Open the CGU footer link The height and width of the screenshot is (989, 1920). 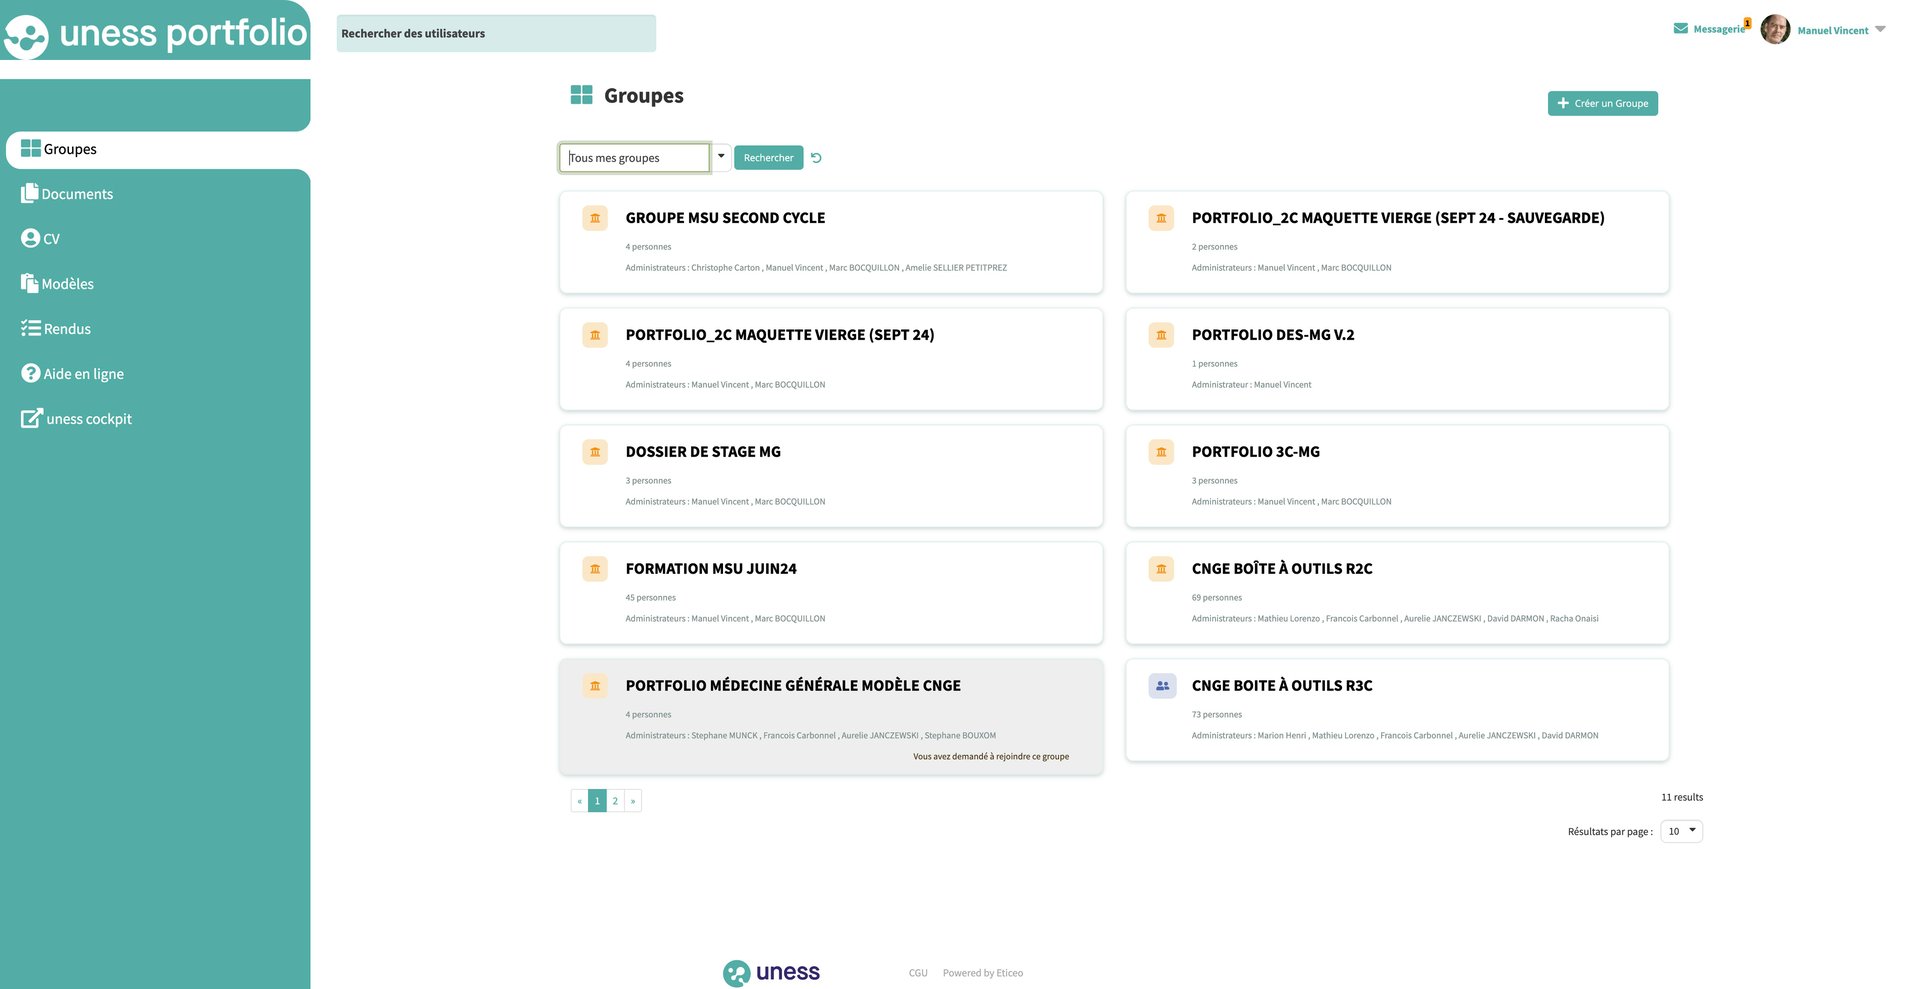[918, 973]
